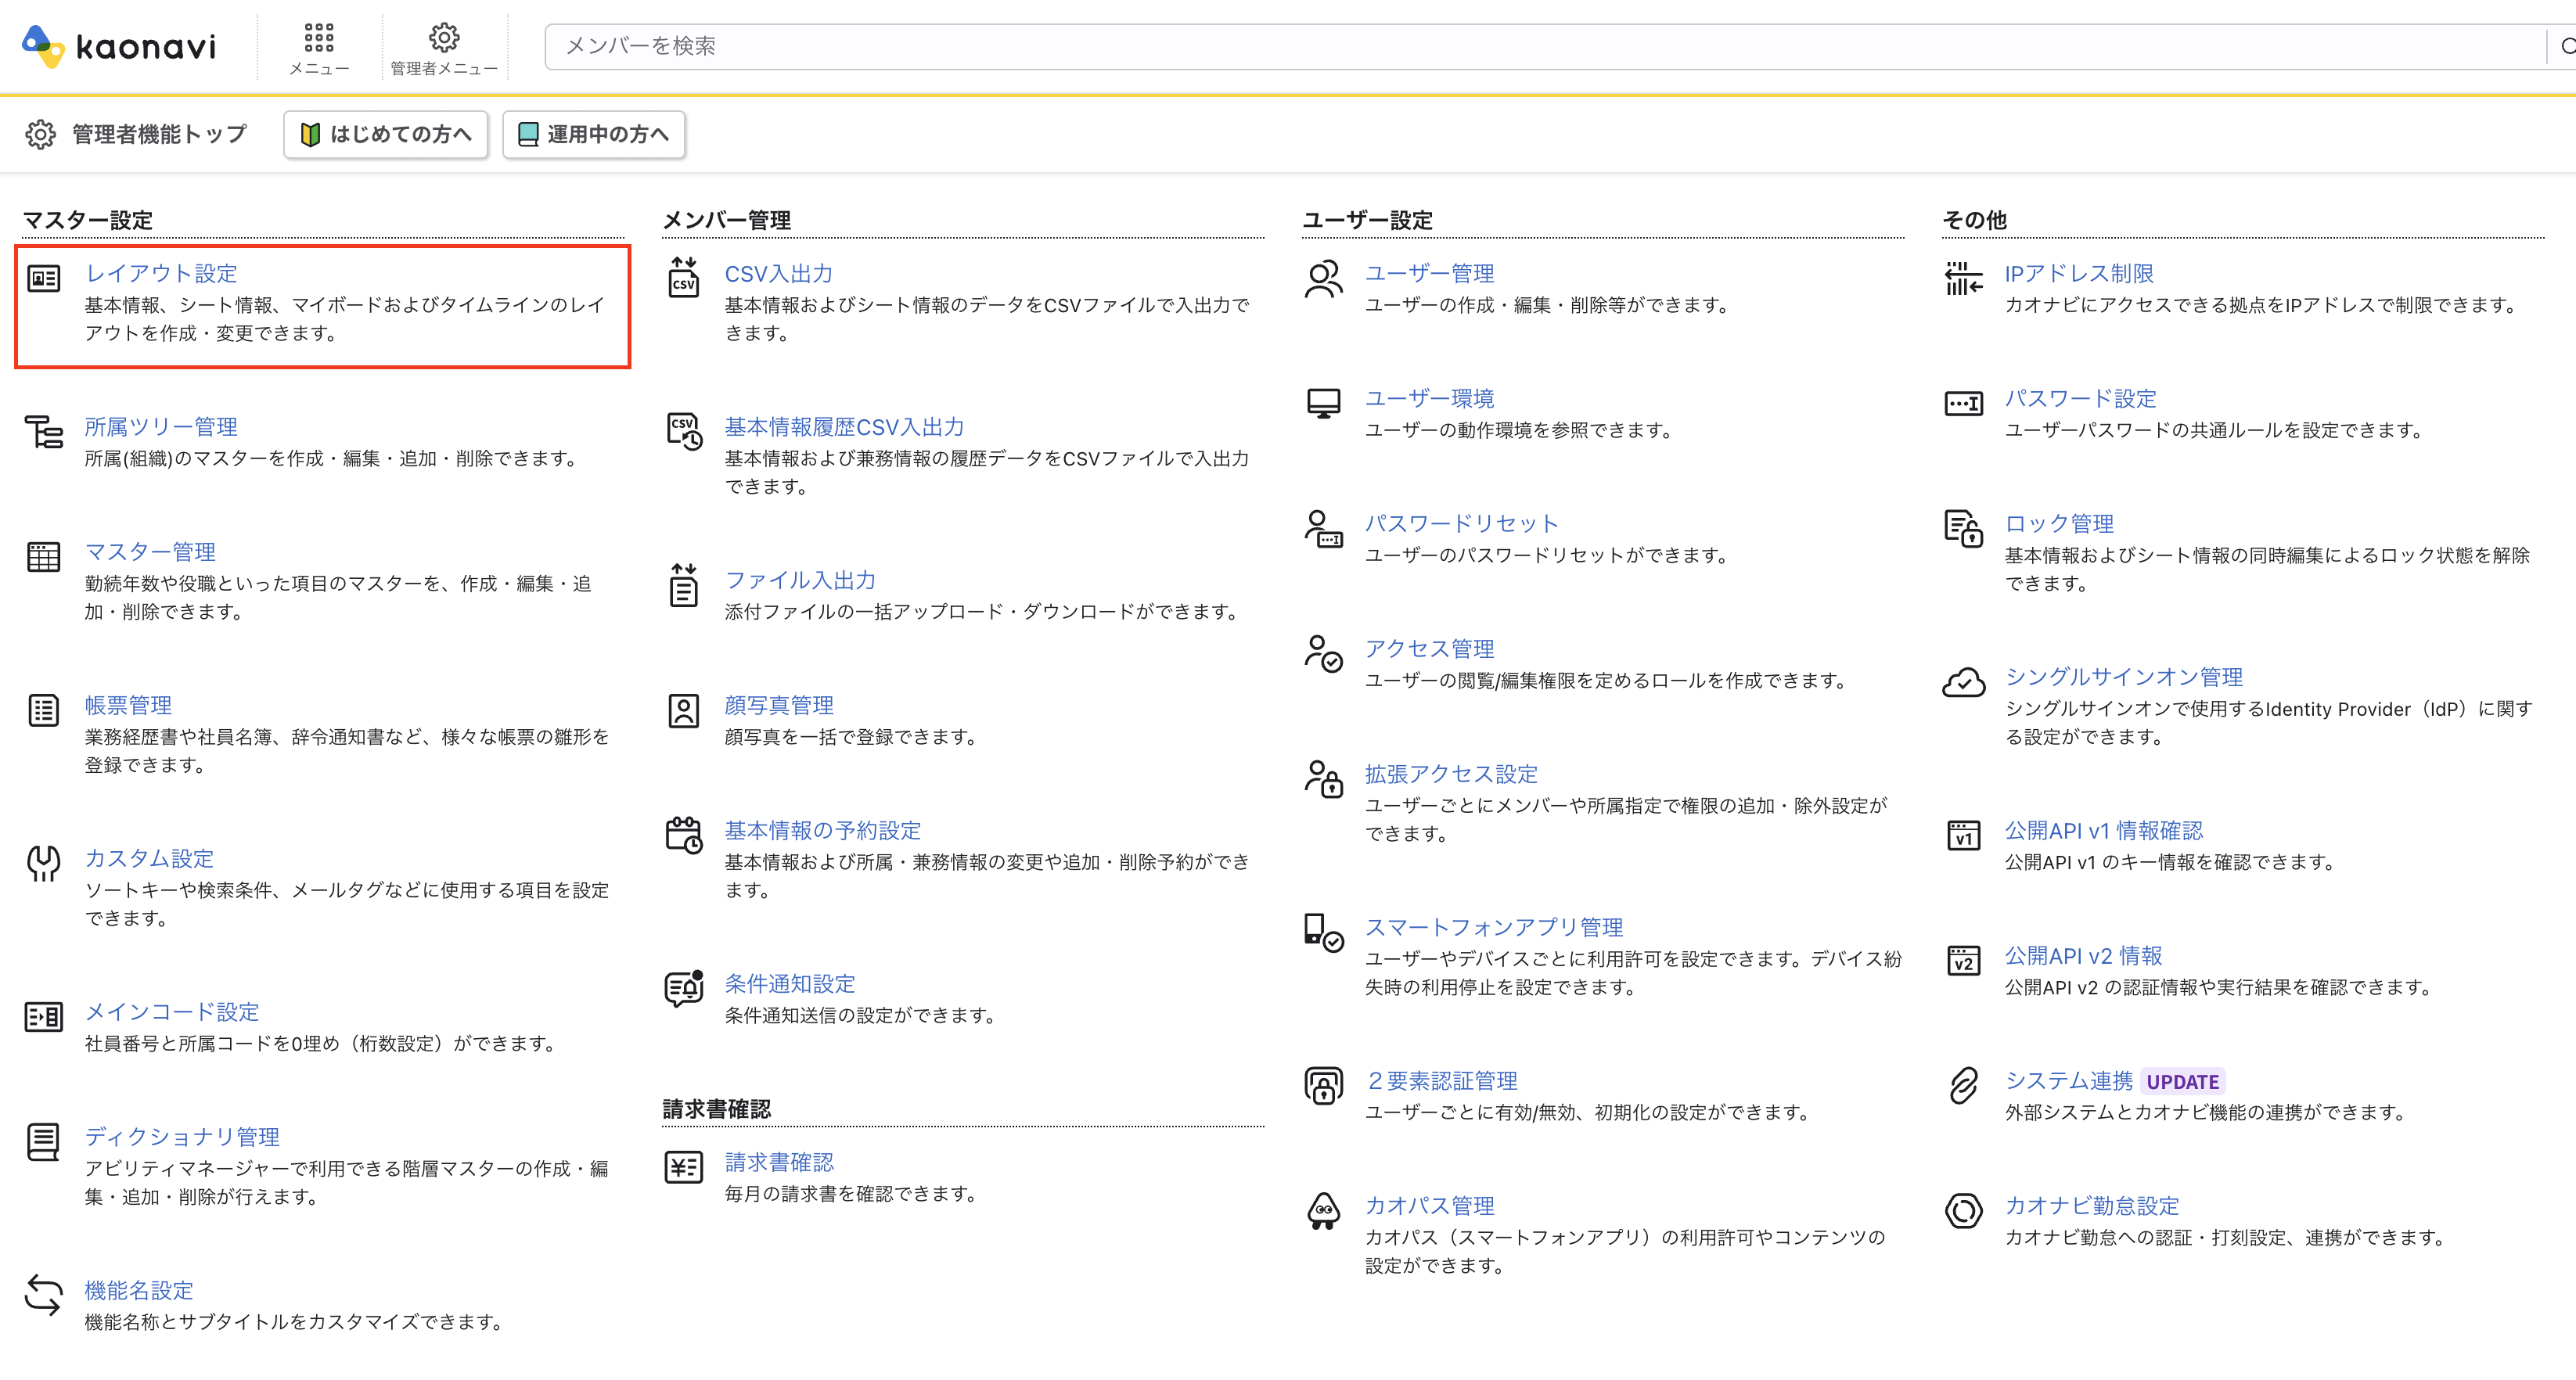The height and width of the screenshot is (1380, 2576).
Task: Click the 2要素認証管理 lock icon
Action: coord(1323,1085)
